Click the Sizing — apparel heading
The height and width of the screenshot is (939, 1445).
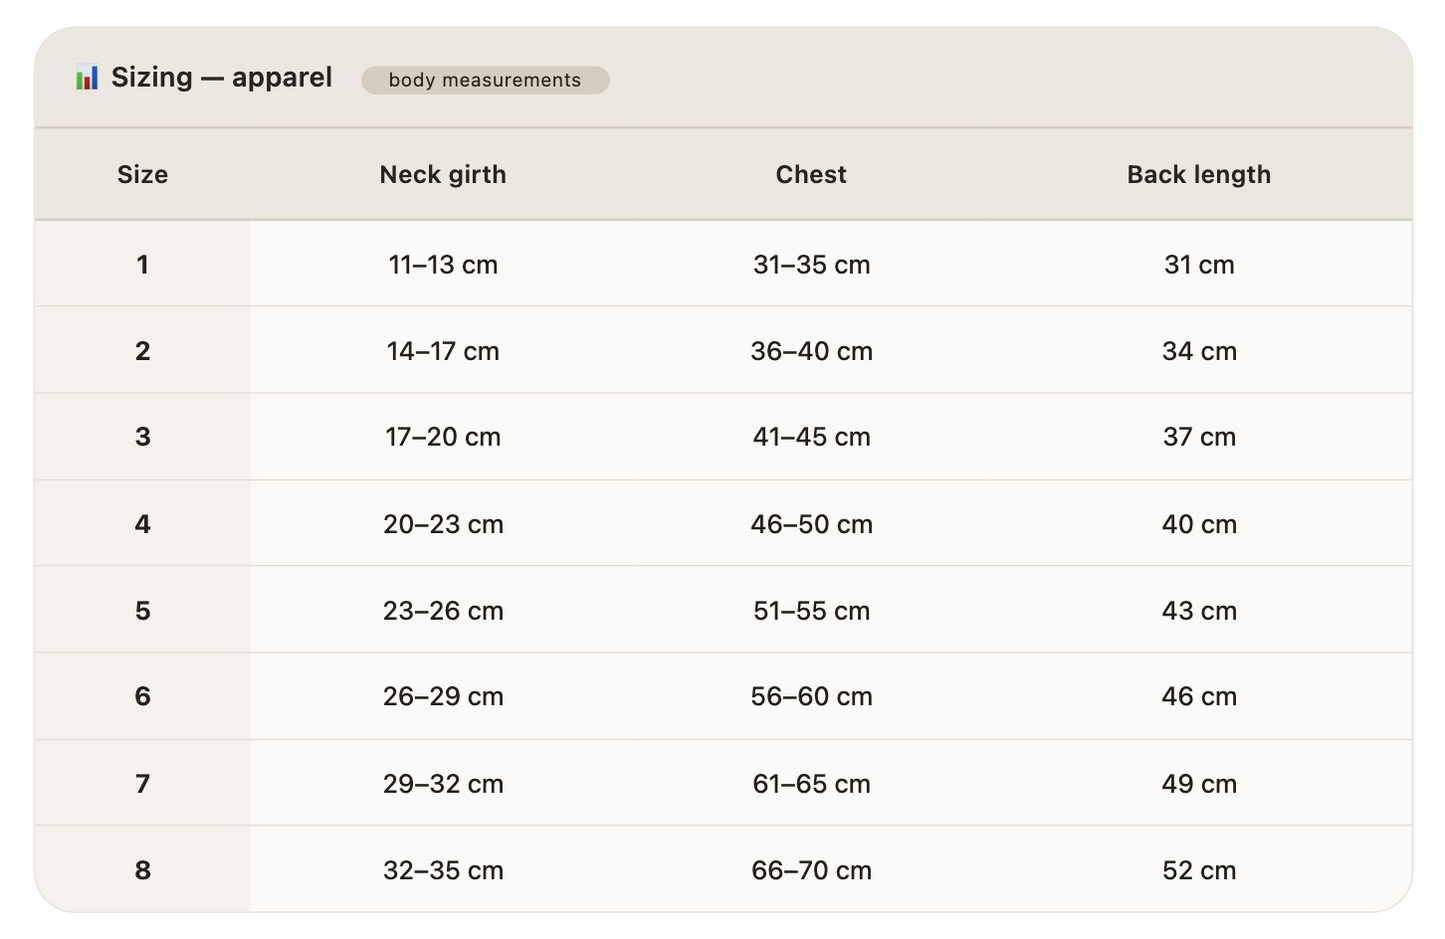tap(221, 78)
